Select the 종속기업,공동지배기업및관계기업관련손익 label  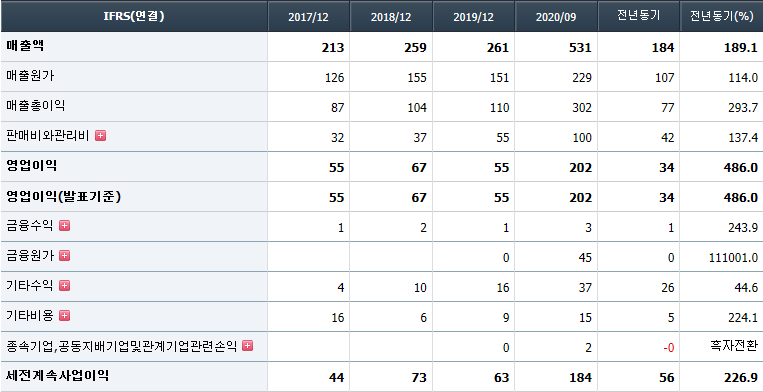122,346
